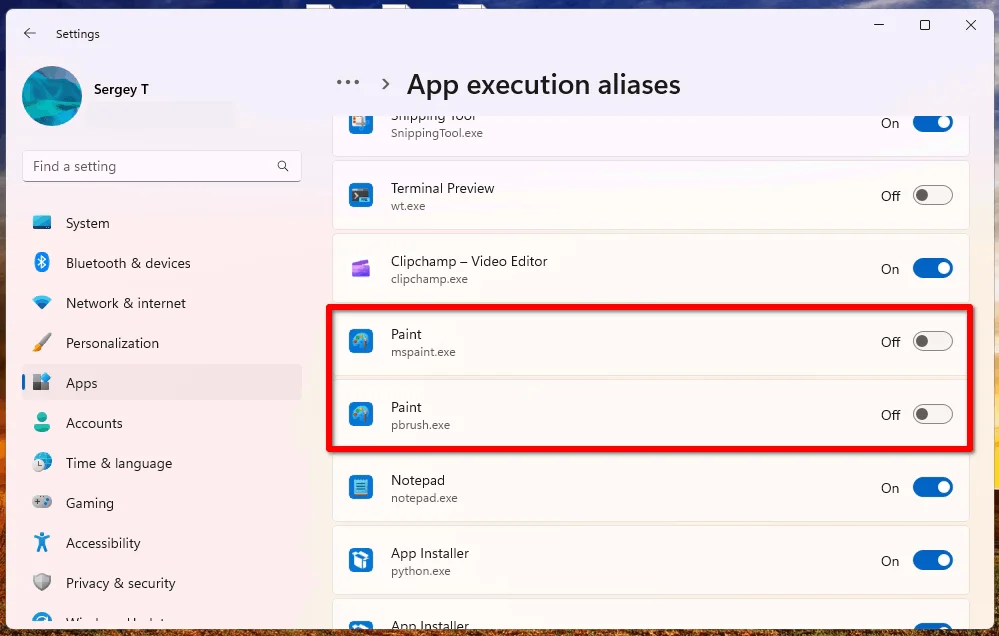Click the Paint icon beside mspaint.exe

tap(361, 342)
